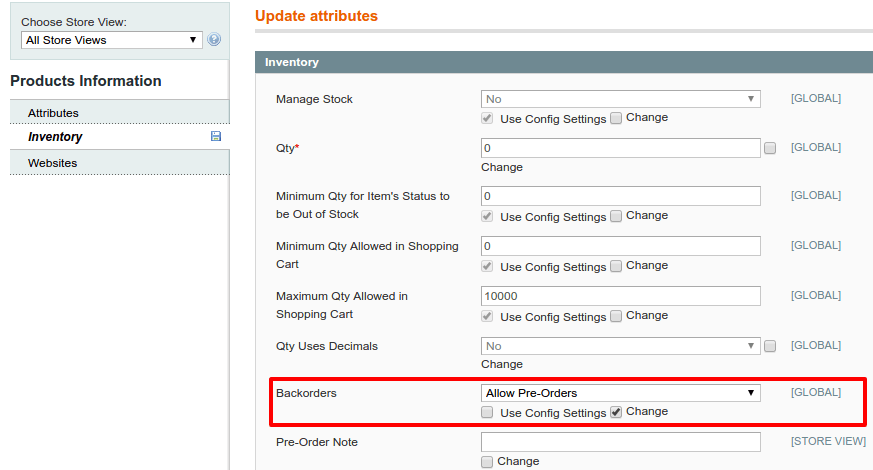
Task: Uncheck the Change checkbox for Backorders
Action: [616, 412]
